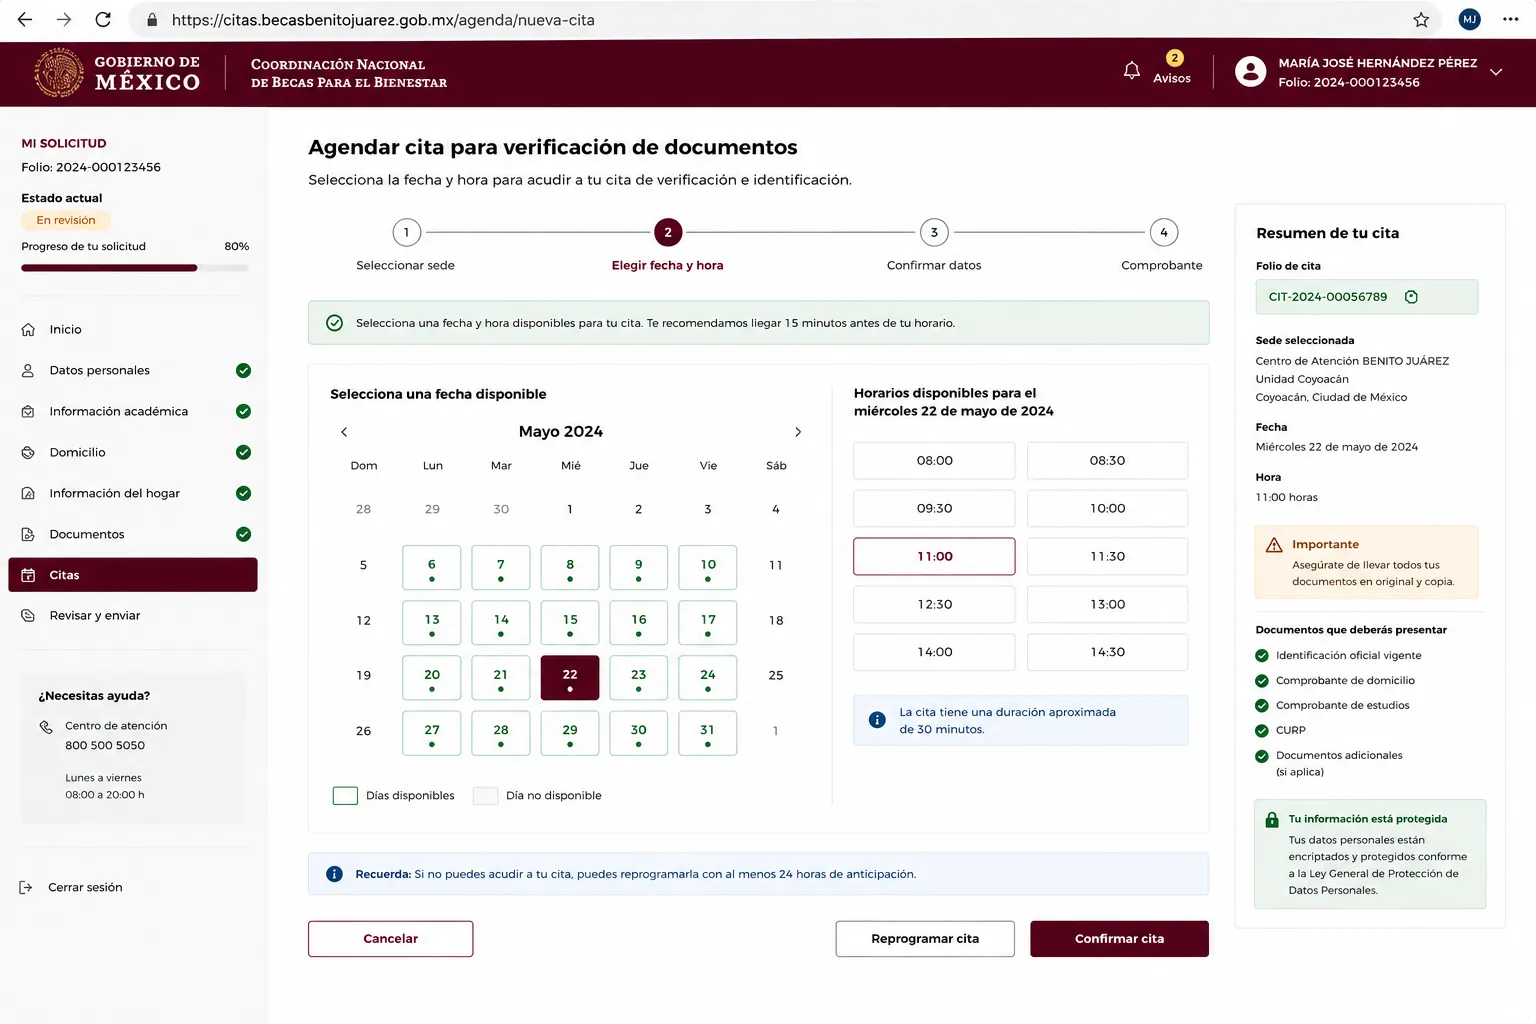This screenshot has height=1024, width=1536.
Task: Click the Día no disponible legend swatch
Action: tap(485, 796)
